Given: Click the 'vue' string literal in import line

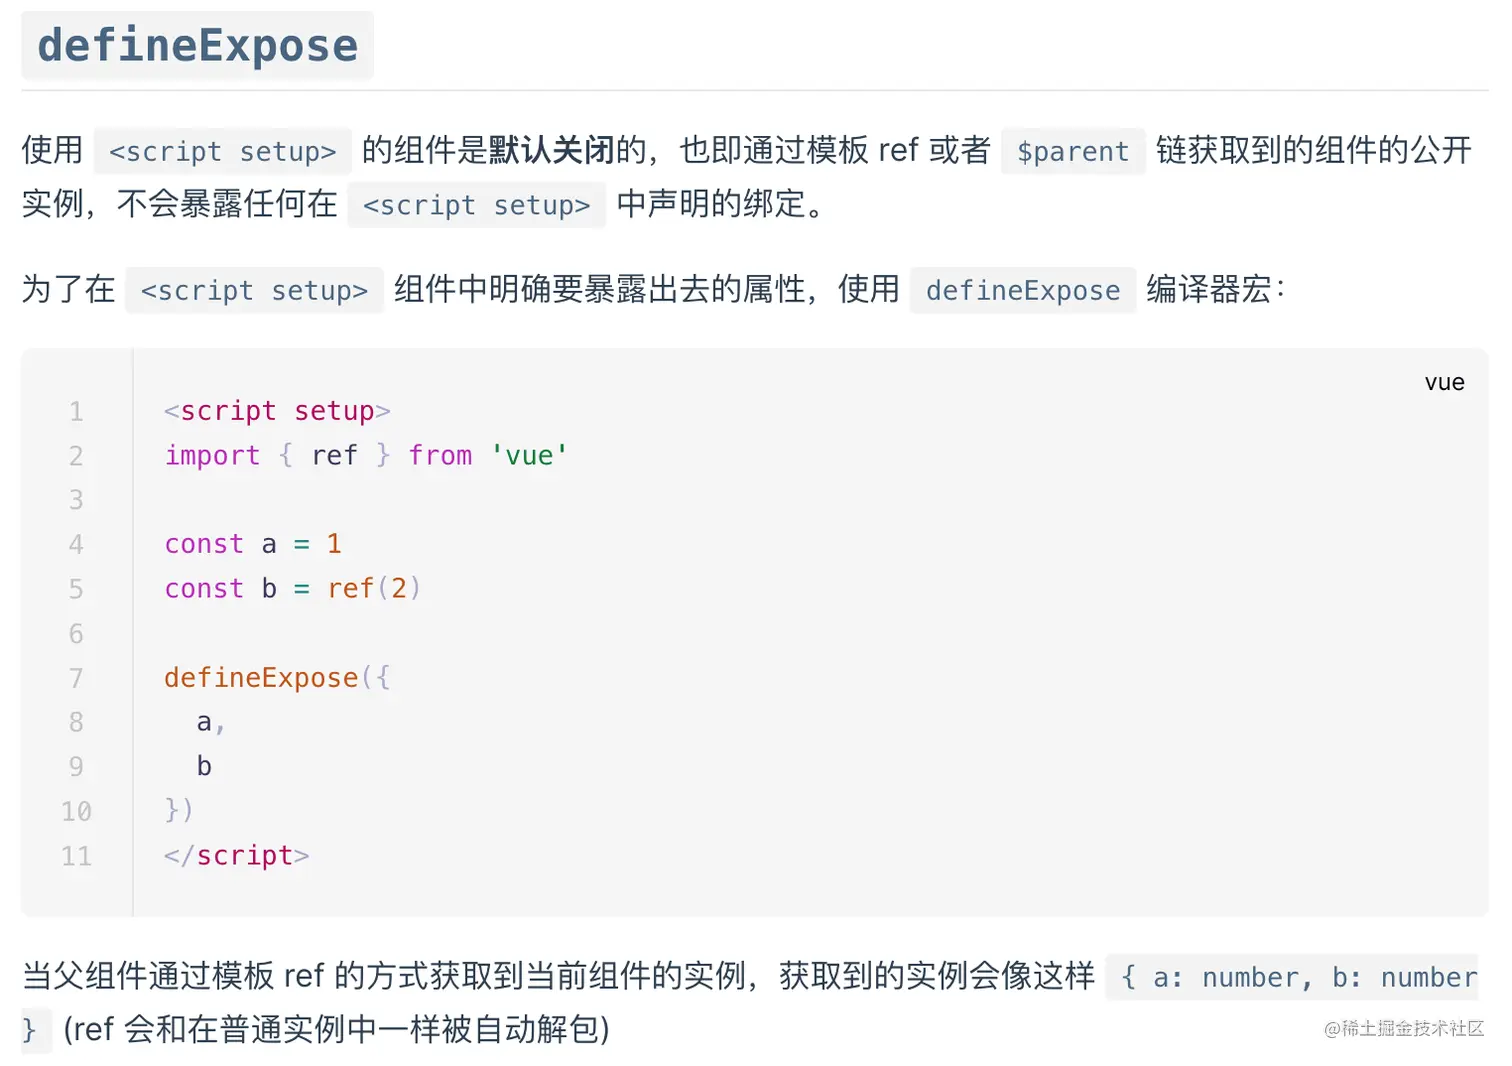Looking at the screenshot, I should click(529, 456).
